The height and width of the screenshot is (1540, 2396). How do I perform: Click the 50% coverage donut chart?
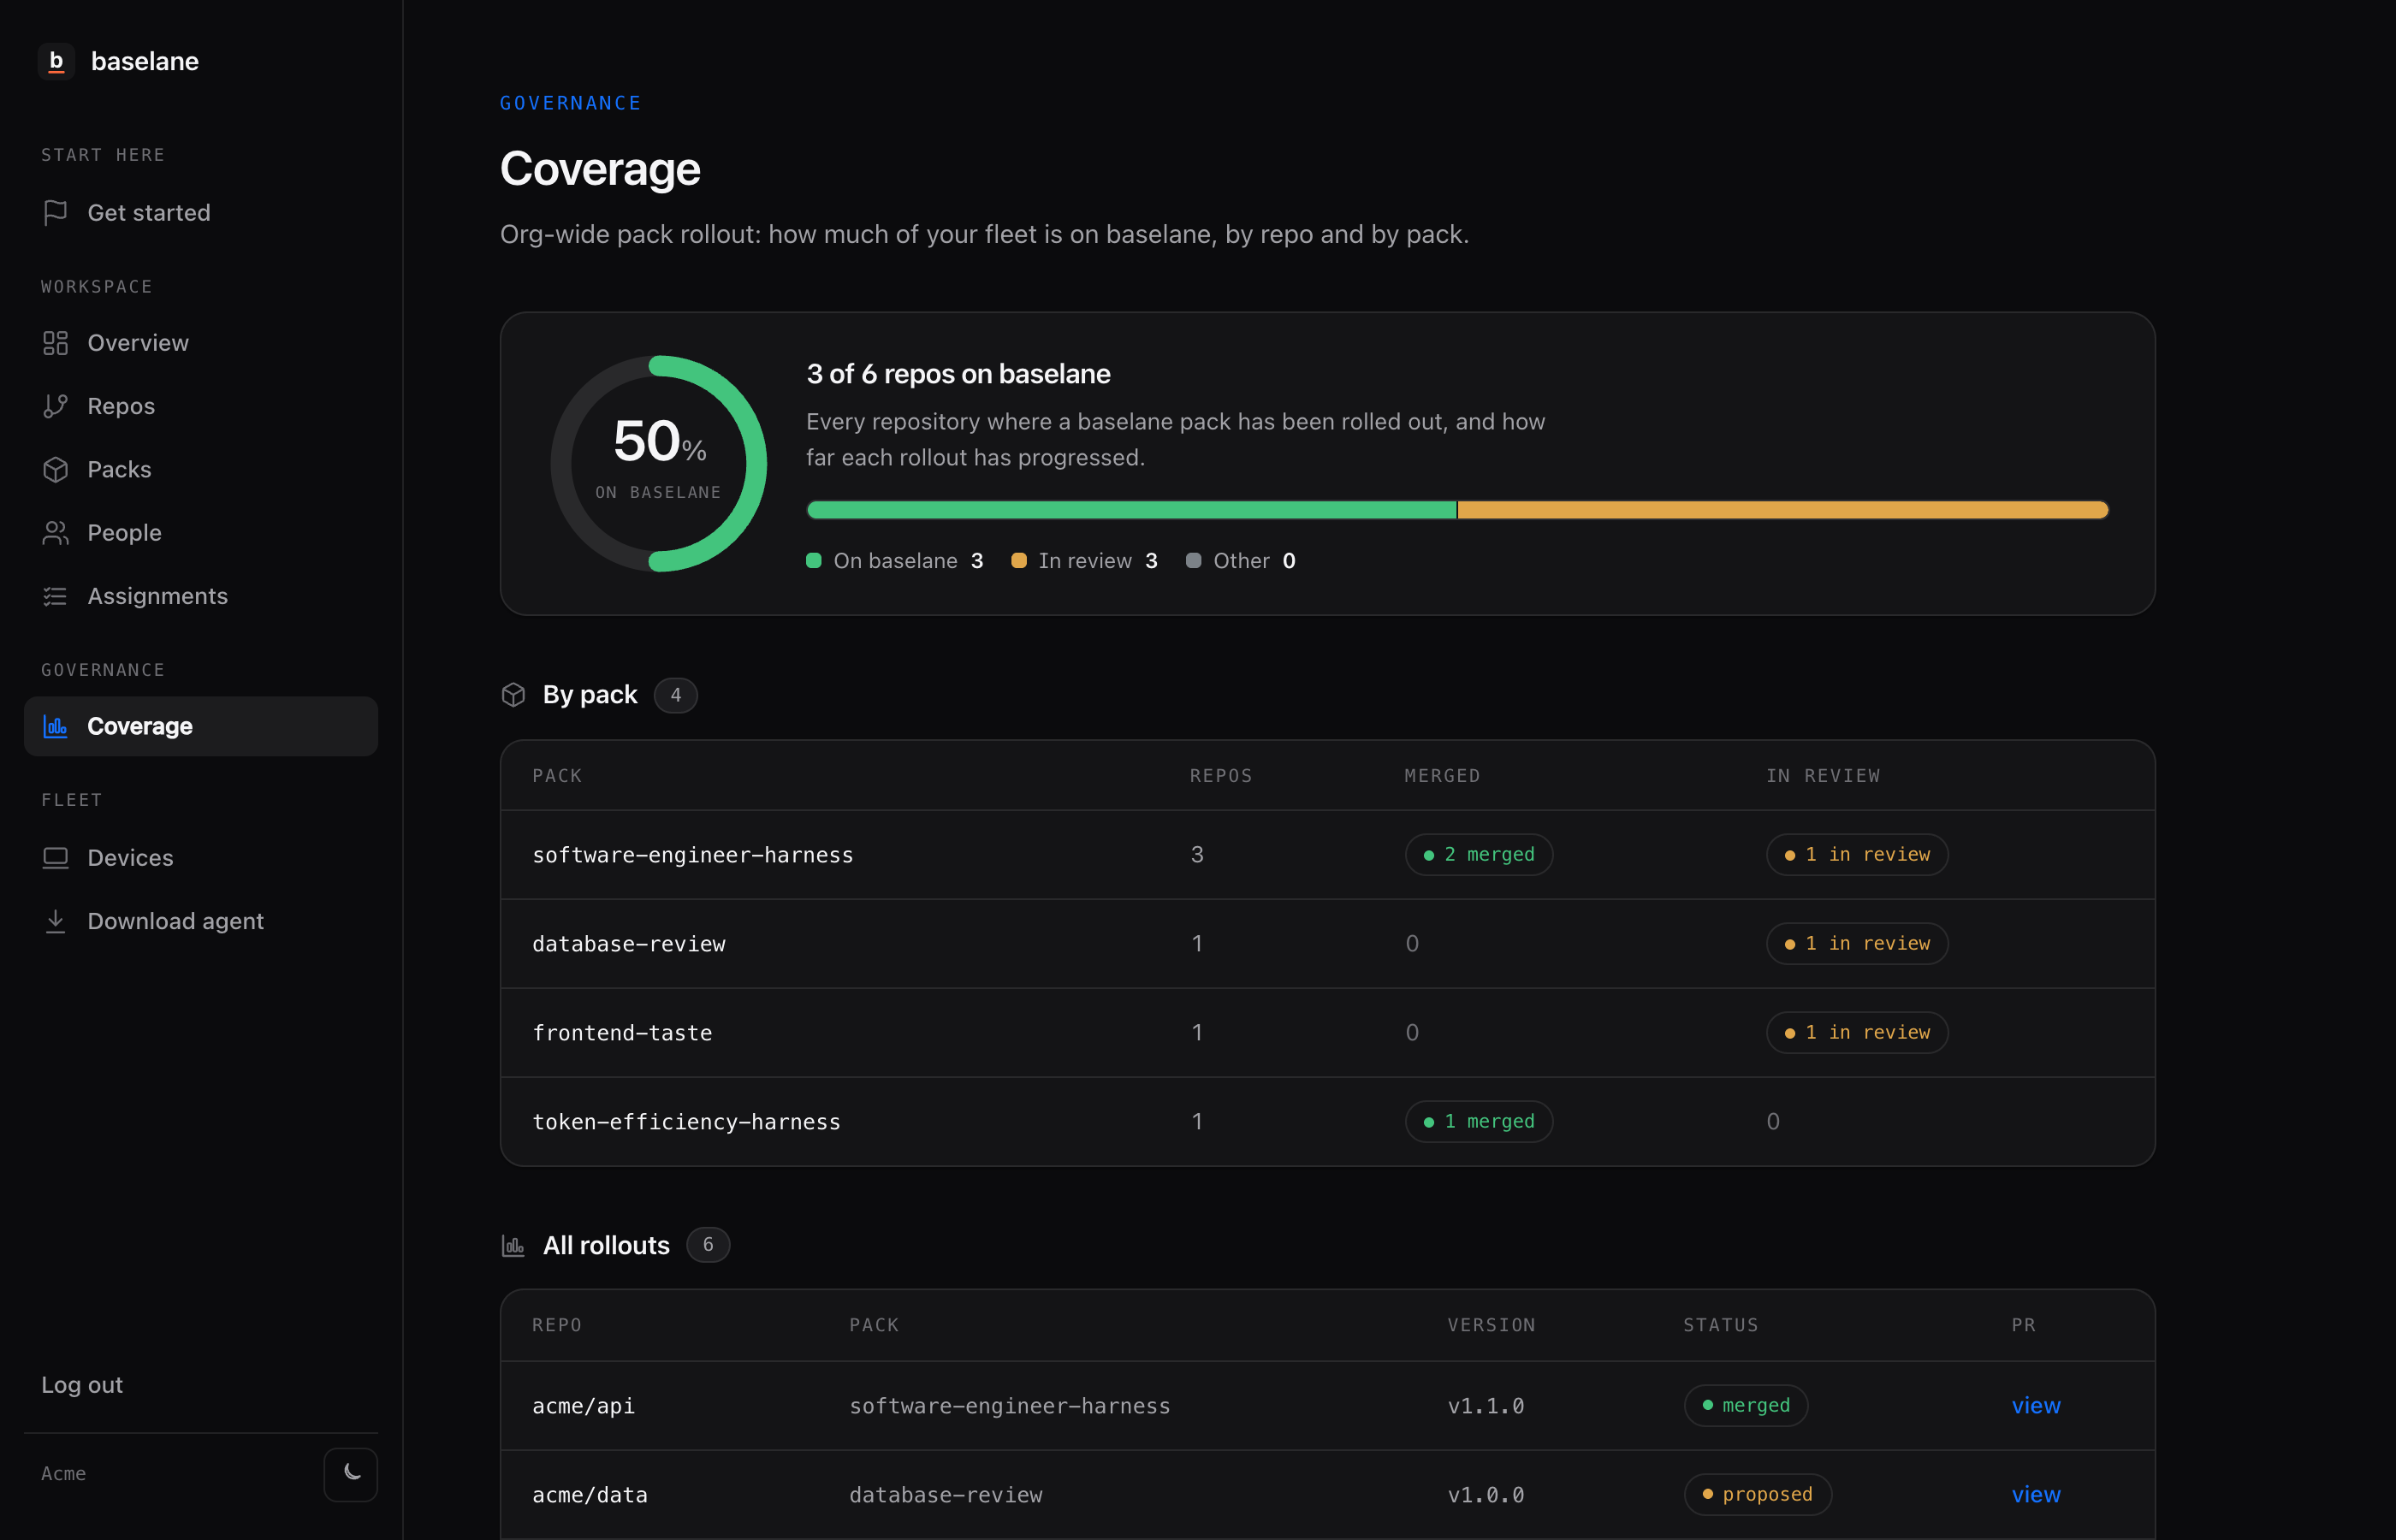click(x=659, y=463)
